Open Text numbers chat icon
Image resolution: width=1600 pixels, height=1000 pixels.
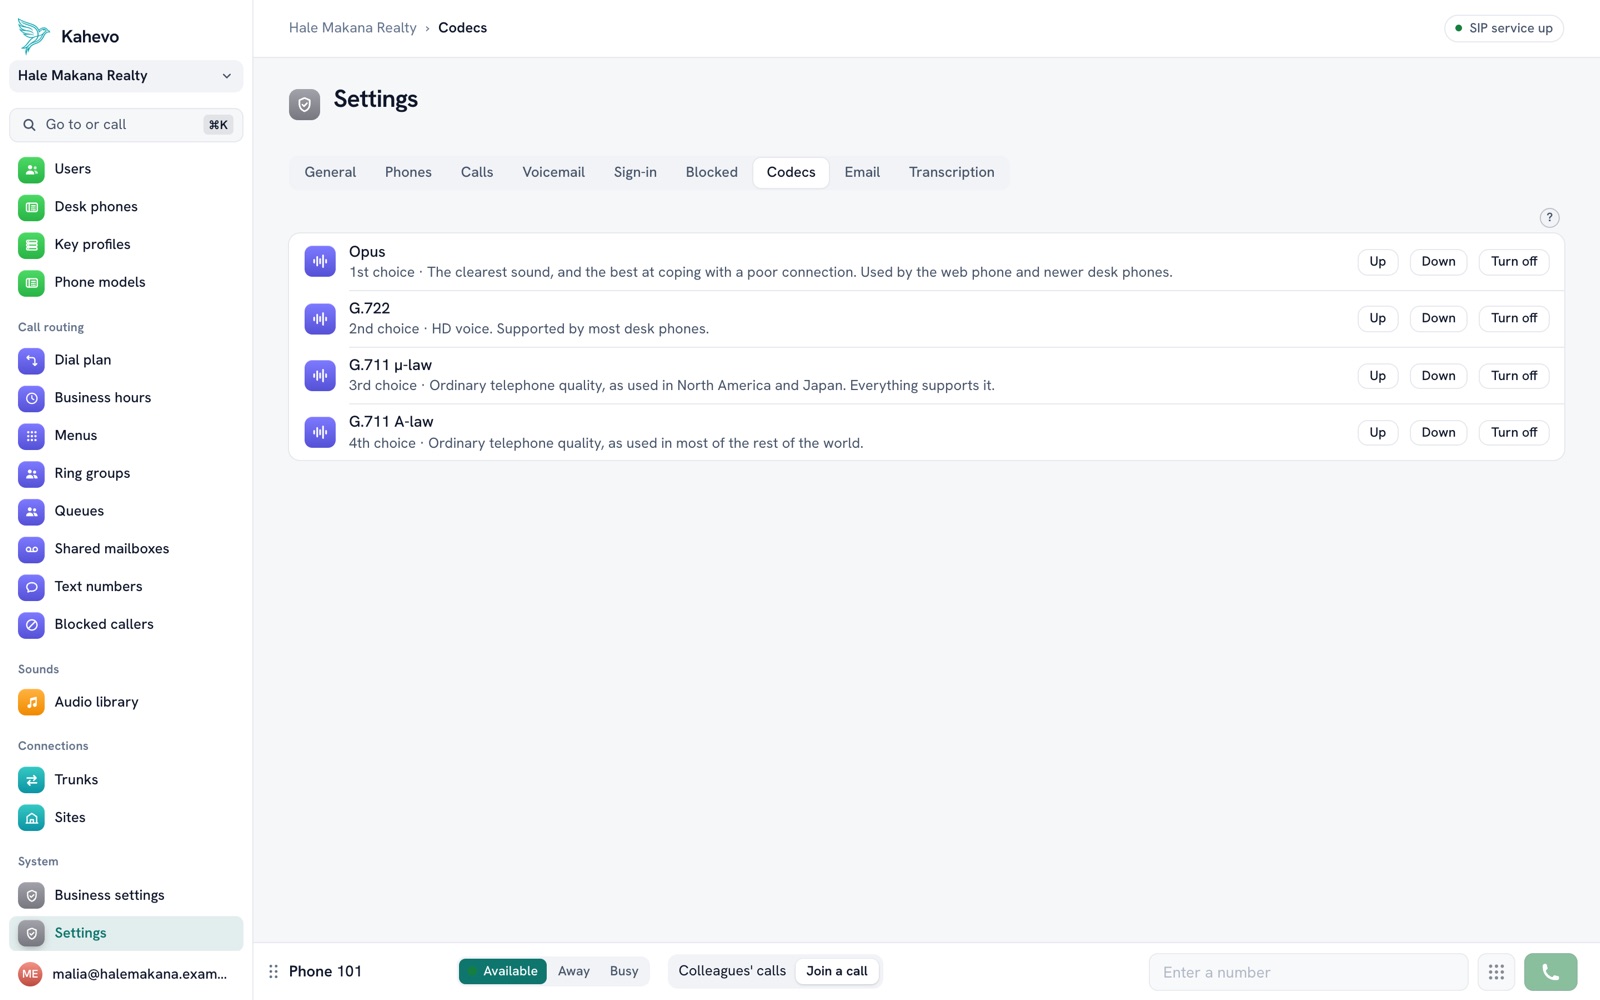[31, 587]
